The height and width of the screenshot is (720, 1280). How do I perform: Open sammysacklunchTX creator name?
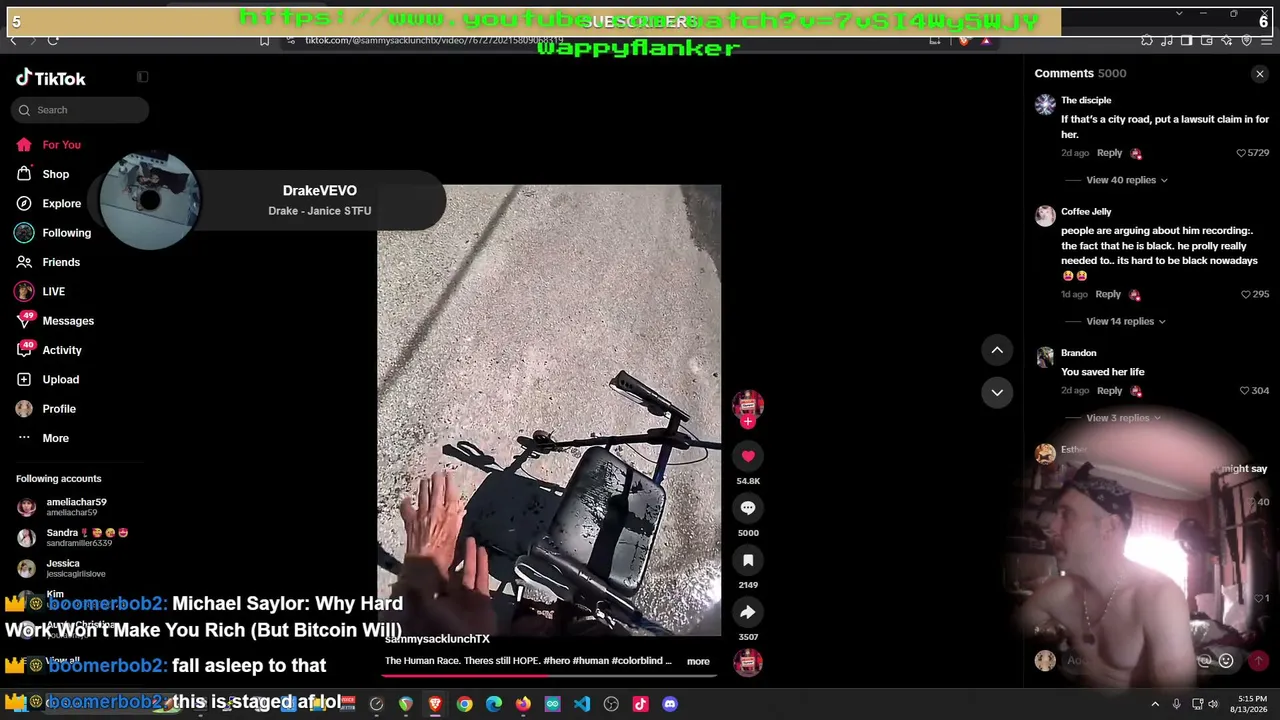coord(437,639)
